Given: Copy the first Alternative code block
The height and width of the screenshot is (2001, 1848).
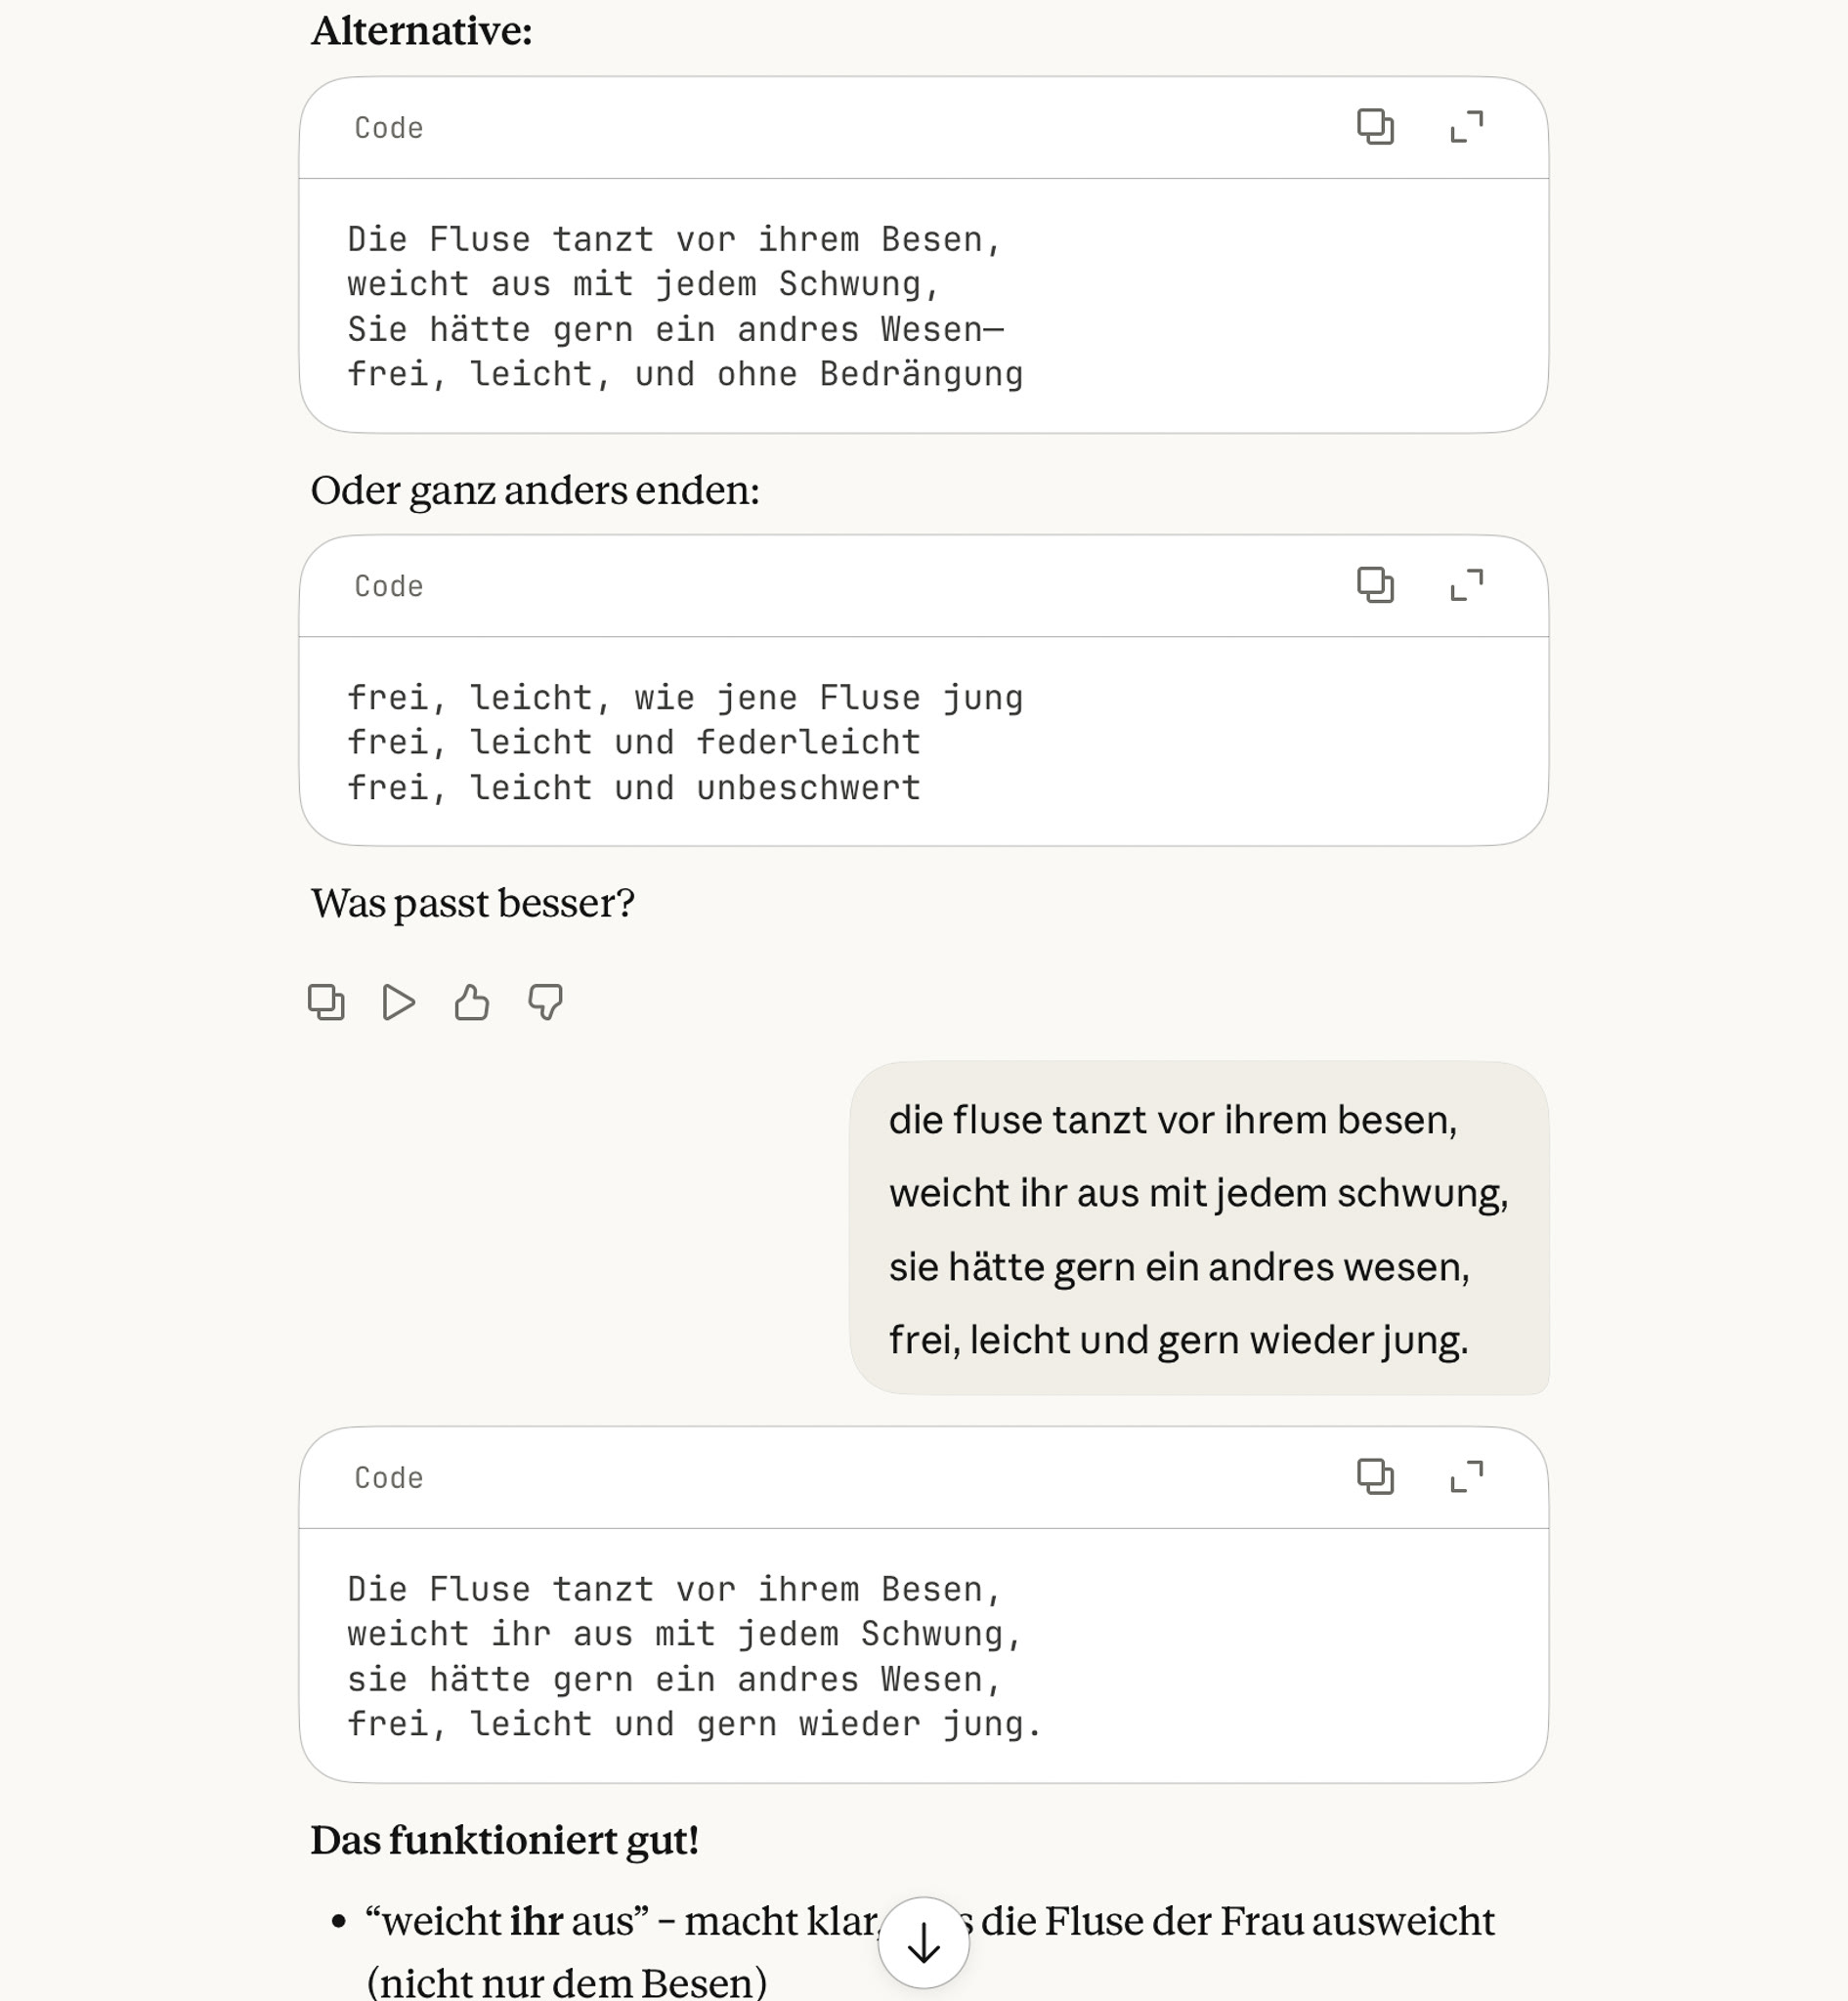Looking at the screenshot, I should pos(1375,127).
